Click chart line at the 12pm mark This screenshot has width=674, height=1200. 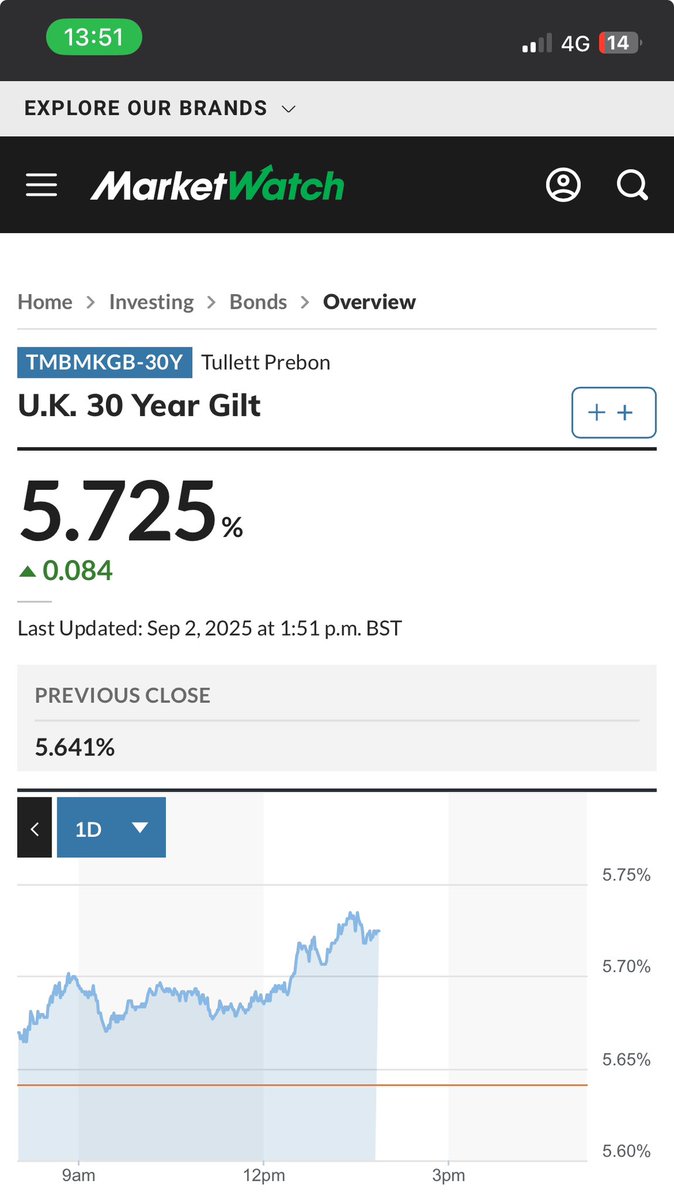coord(263,996)
